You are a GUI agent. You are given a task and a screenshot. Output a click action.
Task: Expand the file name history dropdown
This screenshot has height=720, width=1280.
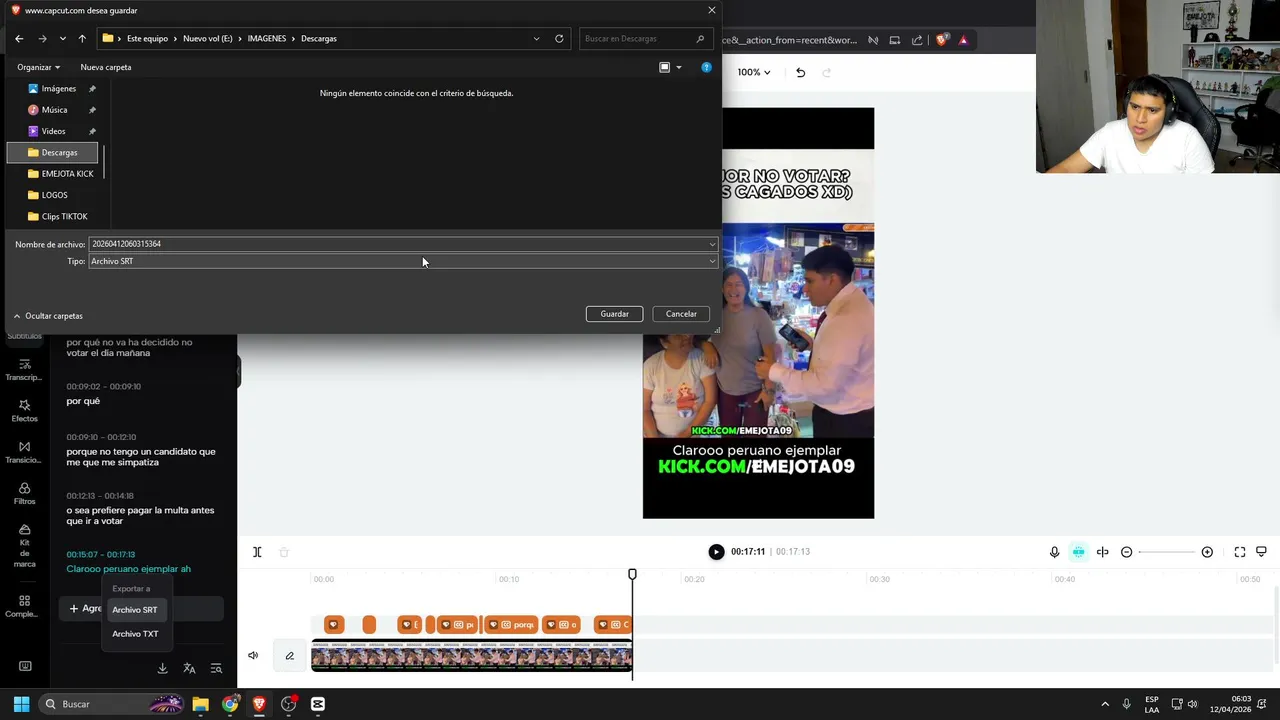(x=712, y=244)
